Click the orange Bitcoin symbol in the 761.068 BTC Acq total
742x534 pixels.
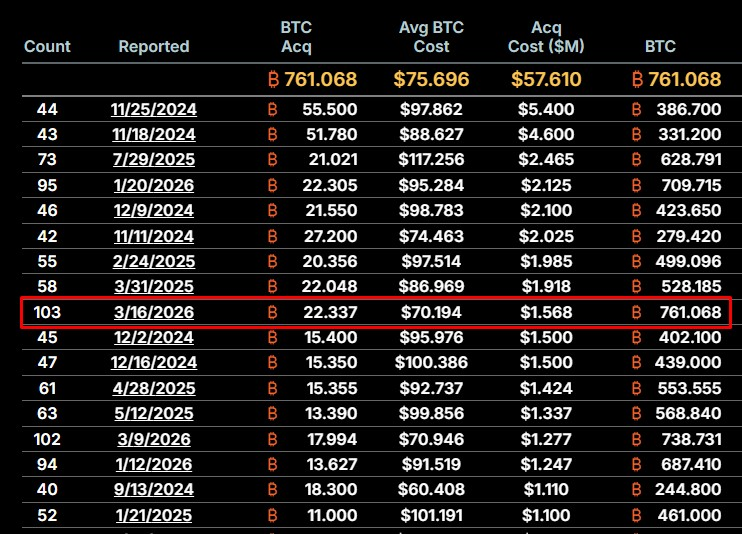(x=275, y=79)
